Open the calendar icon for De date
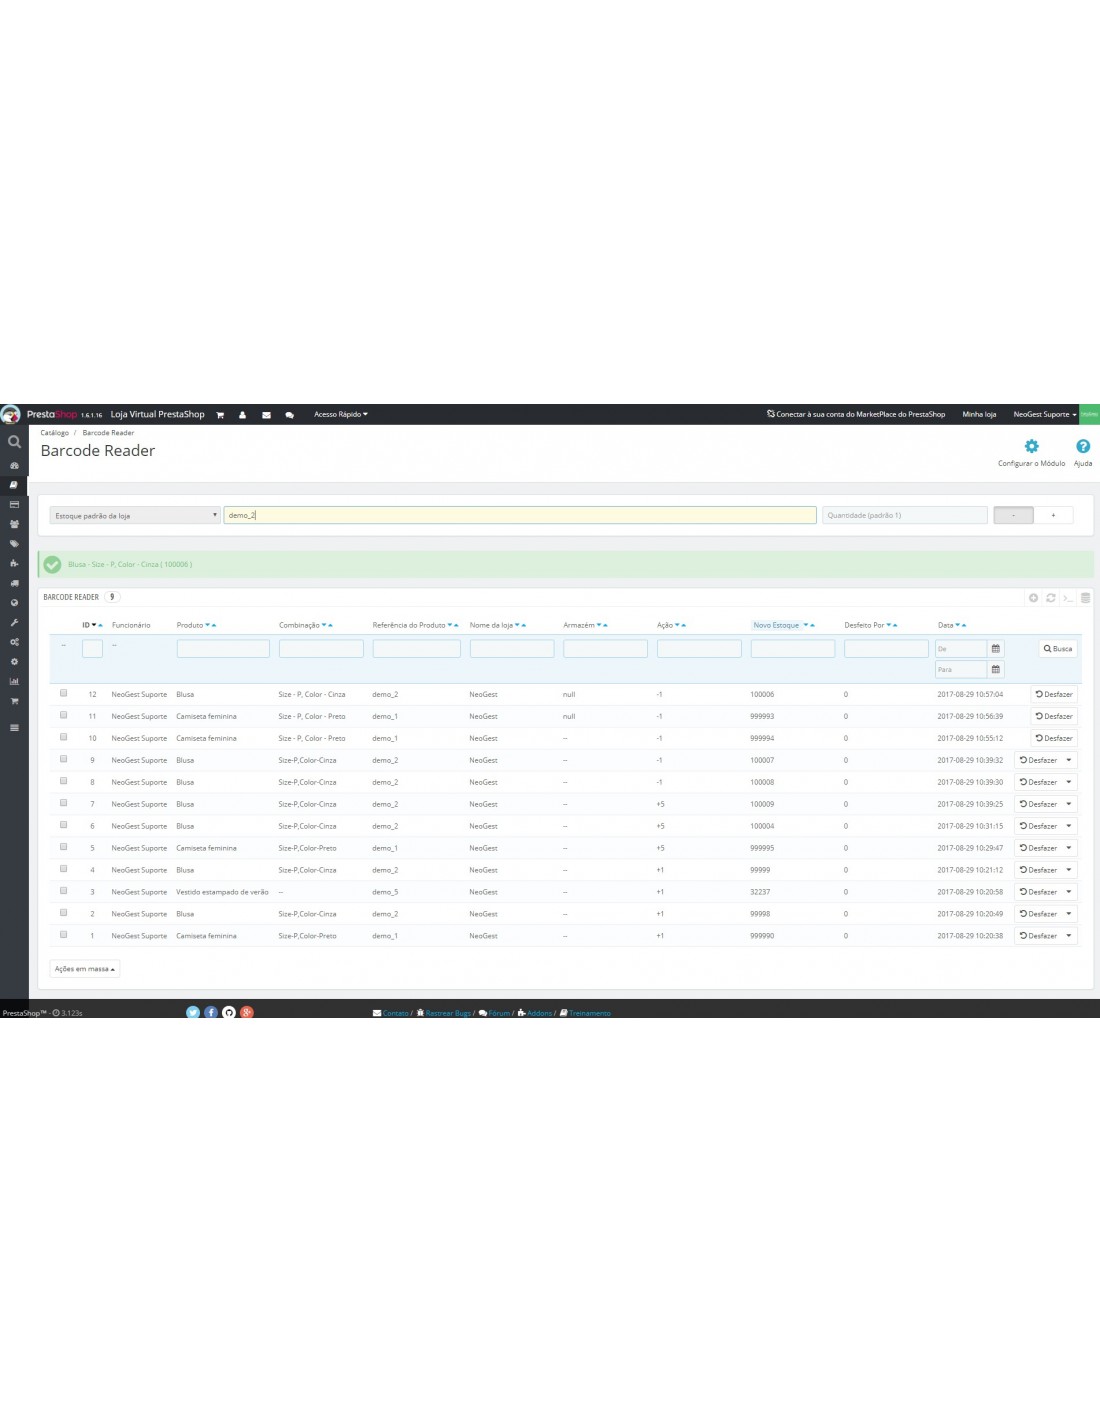Screen dimensions: 1100x1422 [x=995, y=649]
